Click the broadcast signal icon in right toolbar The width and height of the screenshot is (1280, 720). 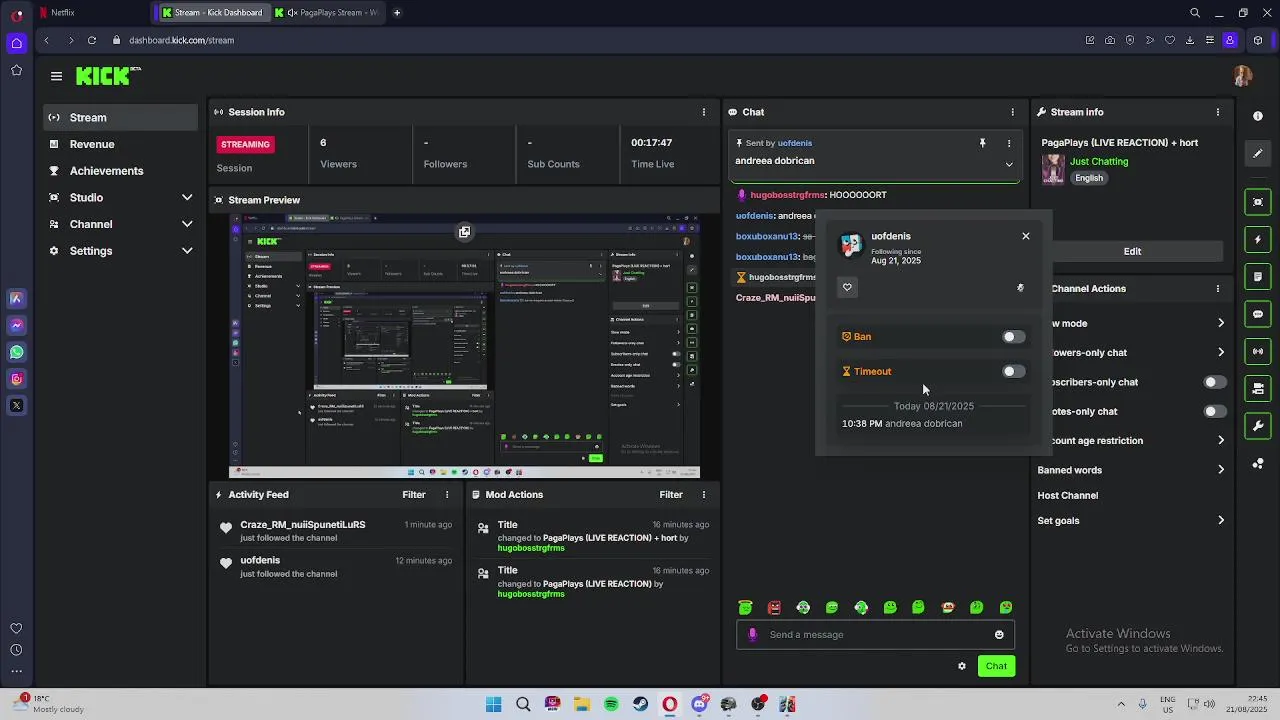[x=1258, y=351]
